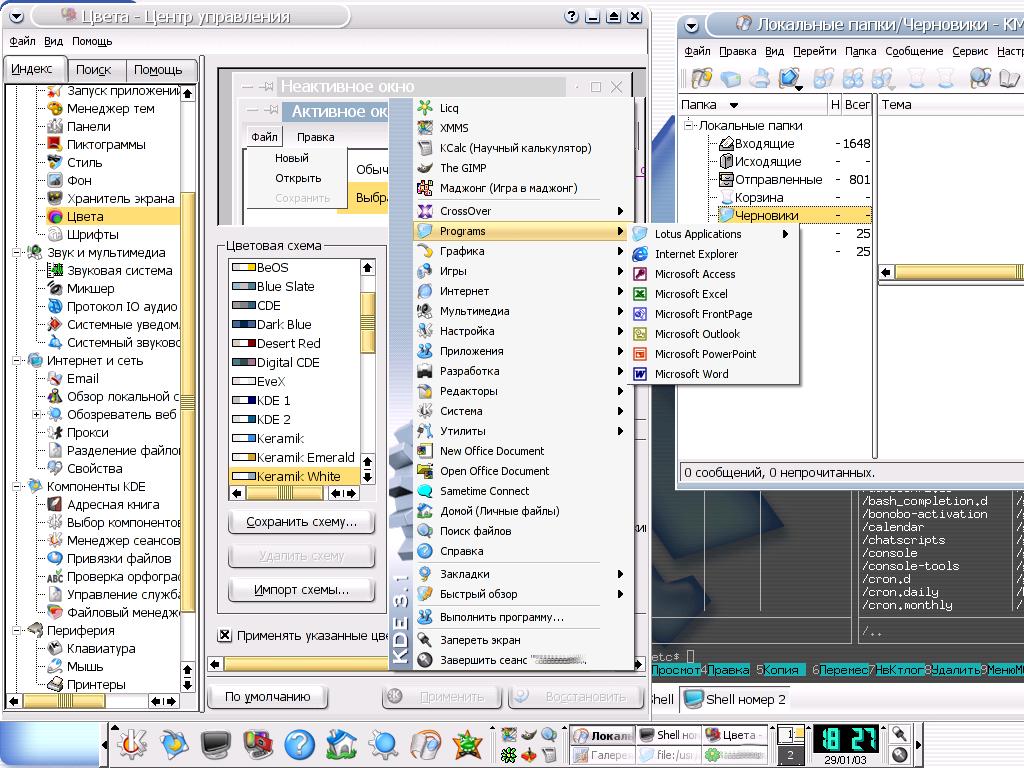Image resolution: width=1024 pixels, height=768 pixels.
Task: Open the Файл menu in Control Center
Action: (x=22, y=41)
